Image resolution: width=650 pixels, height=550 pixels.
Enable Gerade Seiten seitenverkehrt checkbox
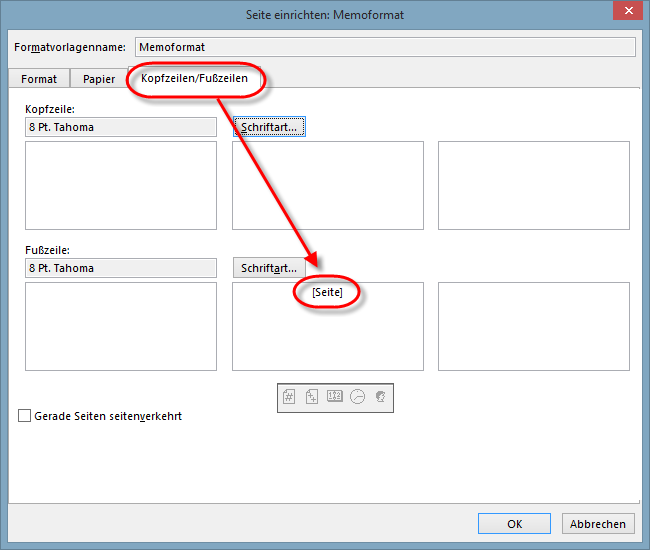pyautogui.click(x=25, y=416)
